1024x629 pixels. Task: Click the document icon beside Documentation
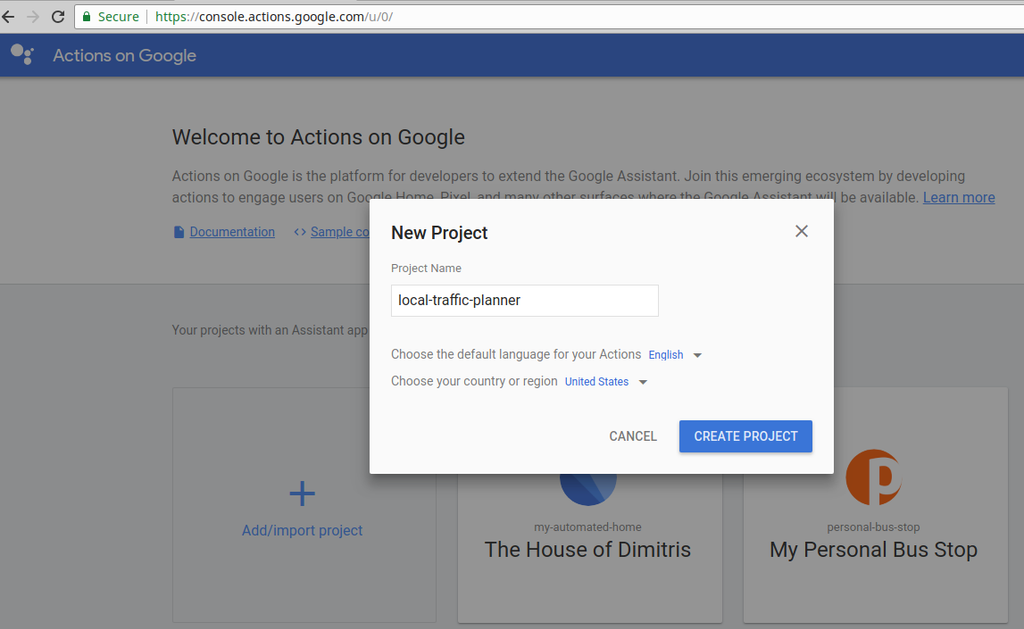(x=178, y=232)
